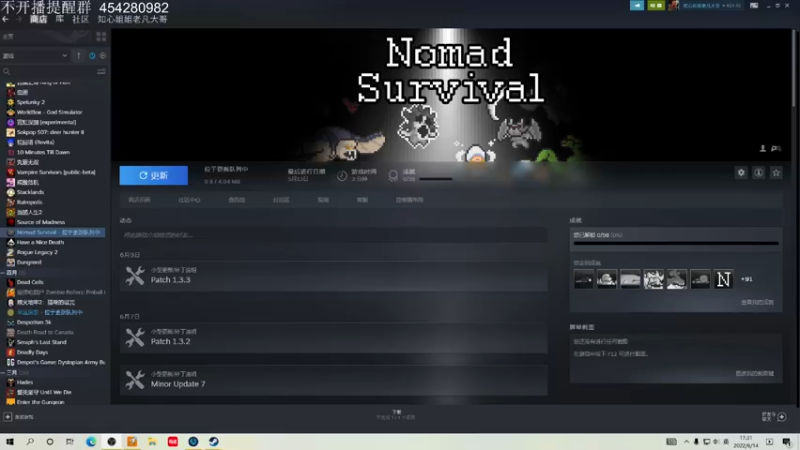Click the library search field
The image size is (800, 450).
pos(48,72)
